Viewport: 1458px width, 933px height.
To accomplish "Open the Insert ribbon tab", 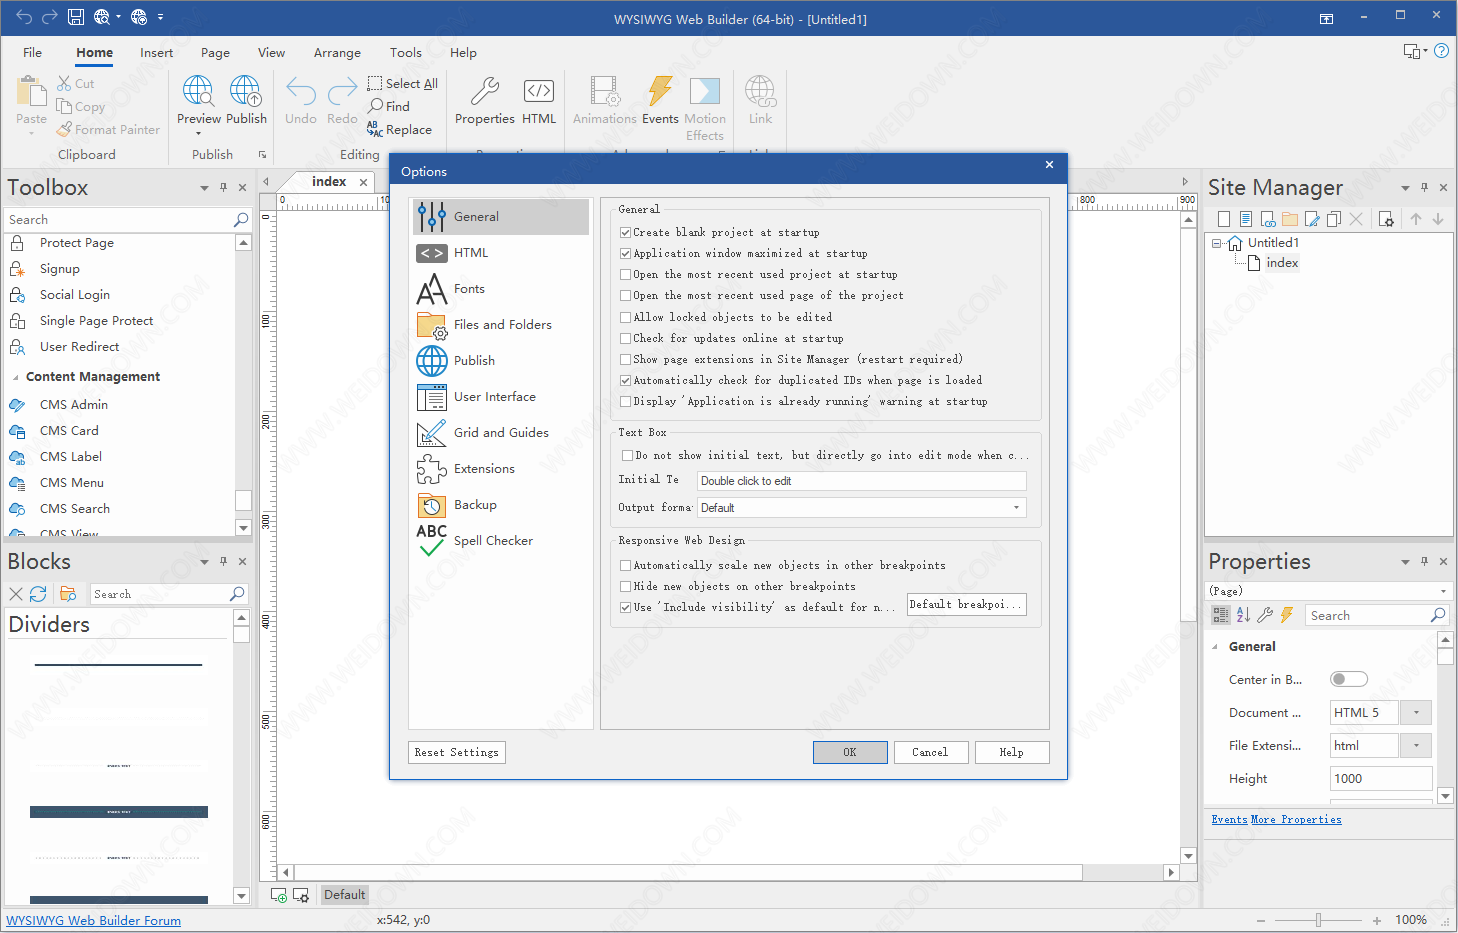I will 156,53.
